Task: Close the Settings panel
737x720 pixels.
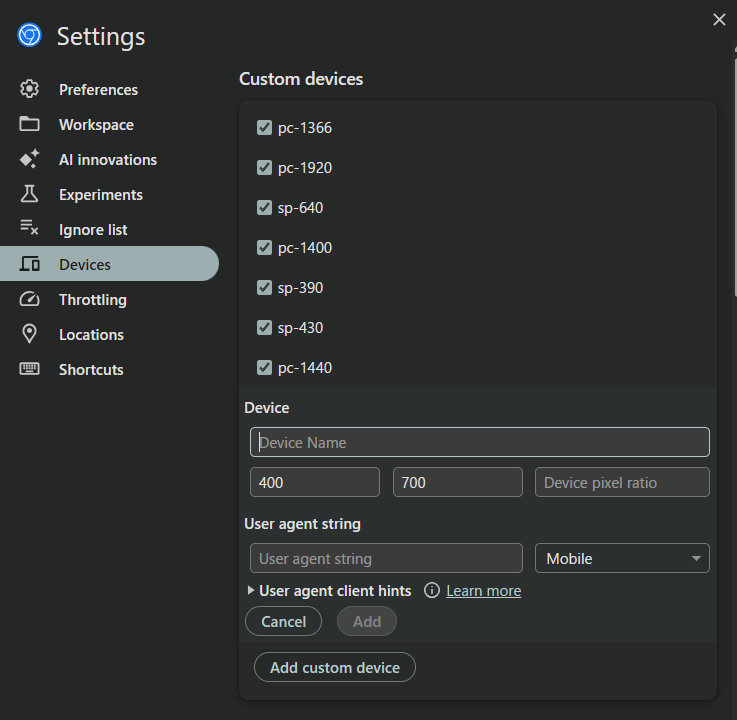Action: pos(719,20)
